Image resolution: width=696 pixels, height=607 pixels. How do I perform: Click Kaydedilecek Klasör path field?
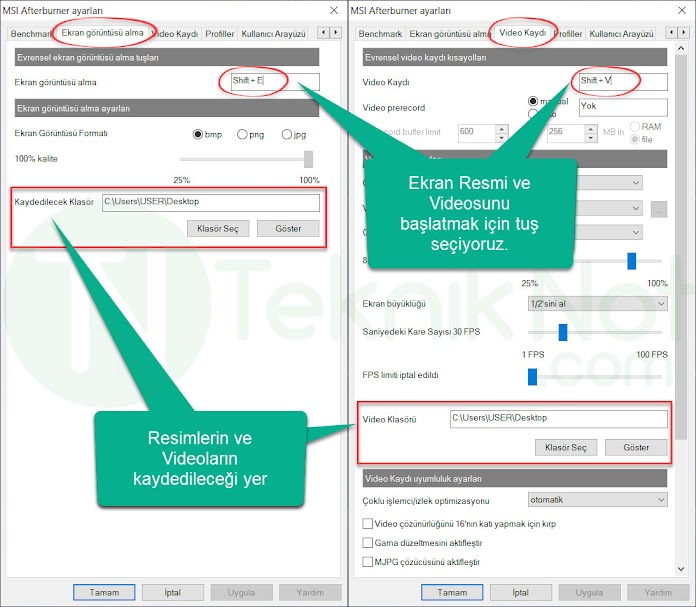[x=211, y=202]
